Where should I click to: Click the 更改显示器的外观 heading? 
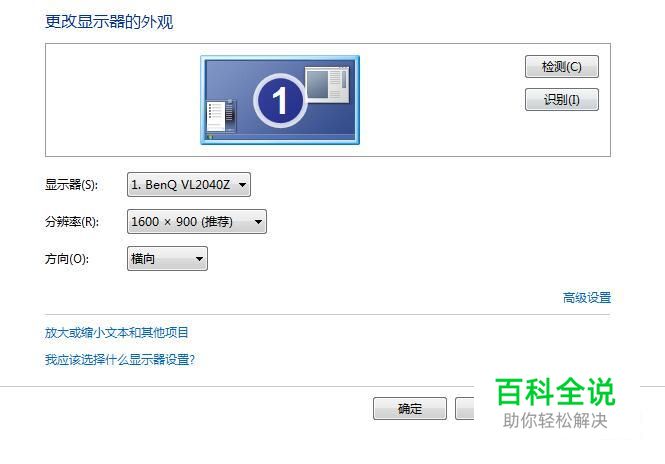tap(109, 22)
